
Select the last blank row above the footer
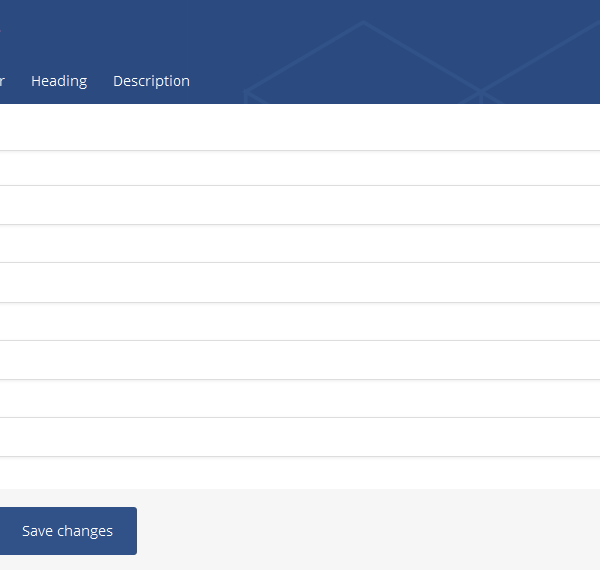(300, 473)
